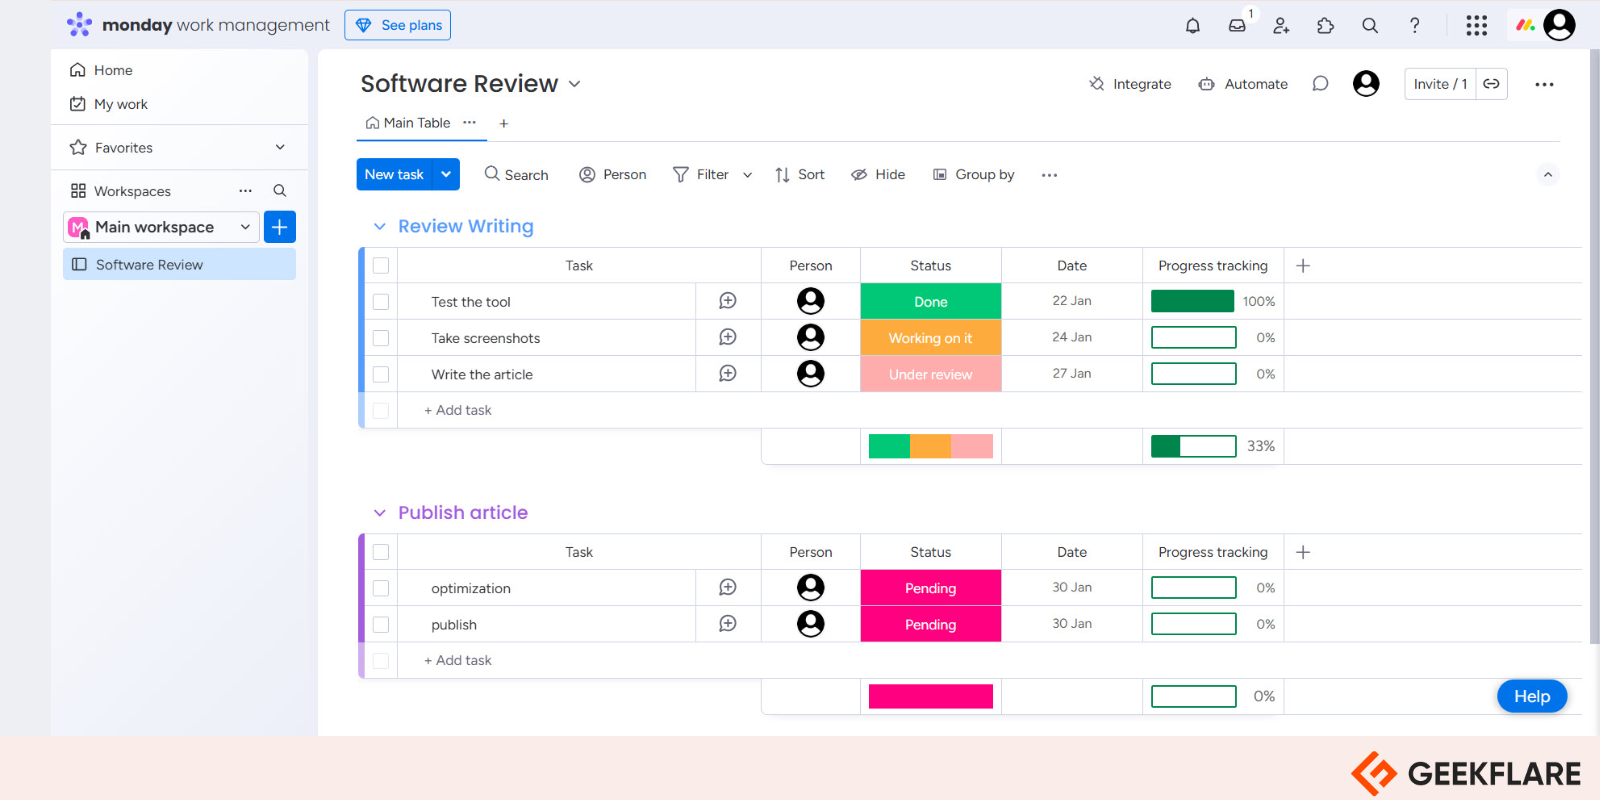Collapse the Review Writing group

tap(380, 227)
